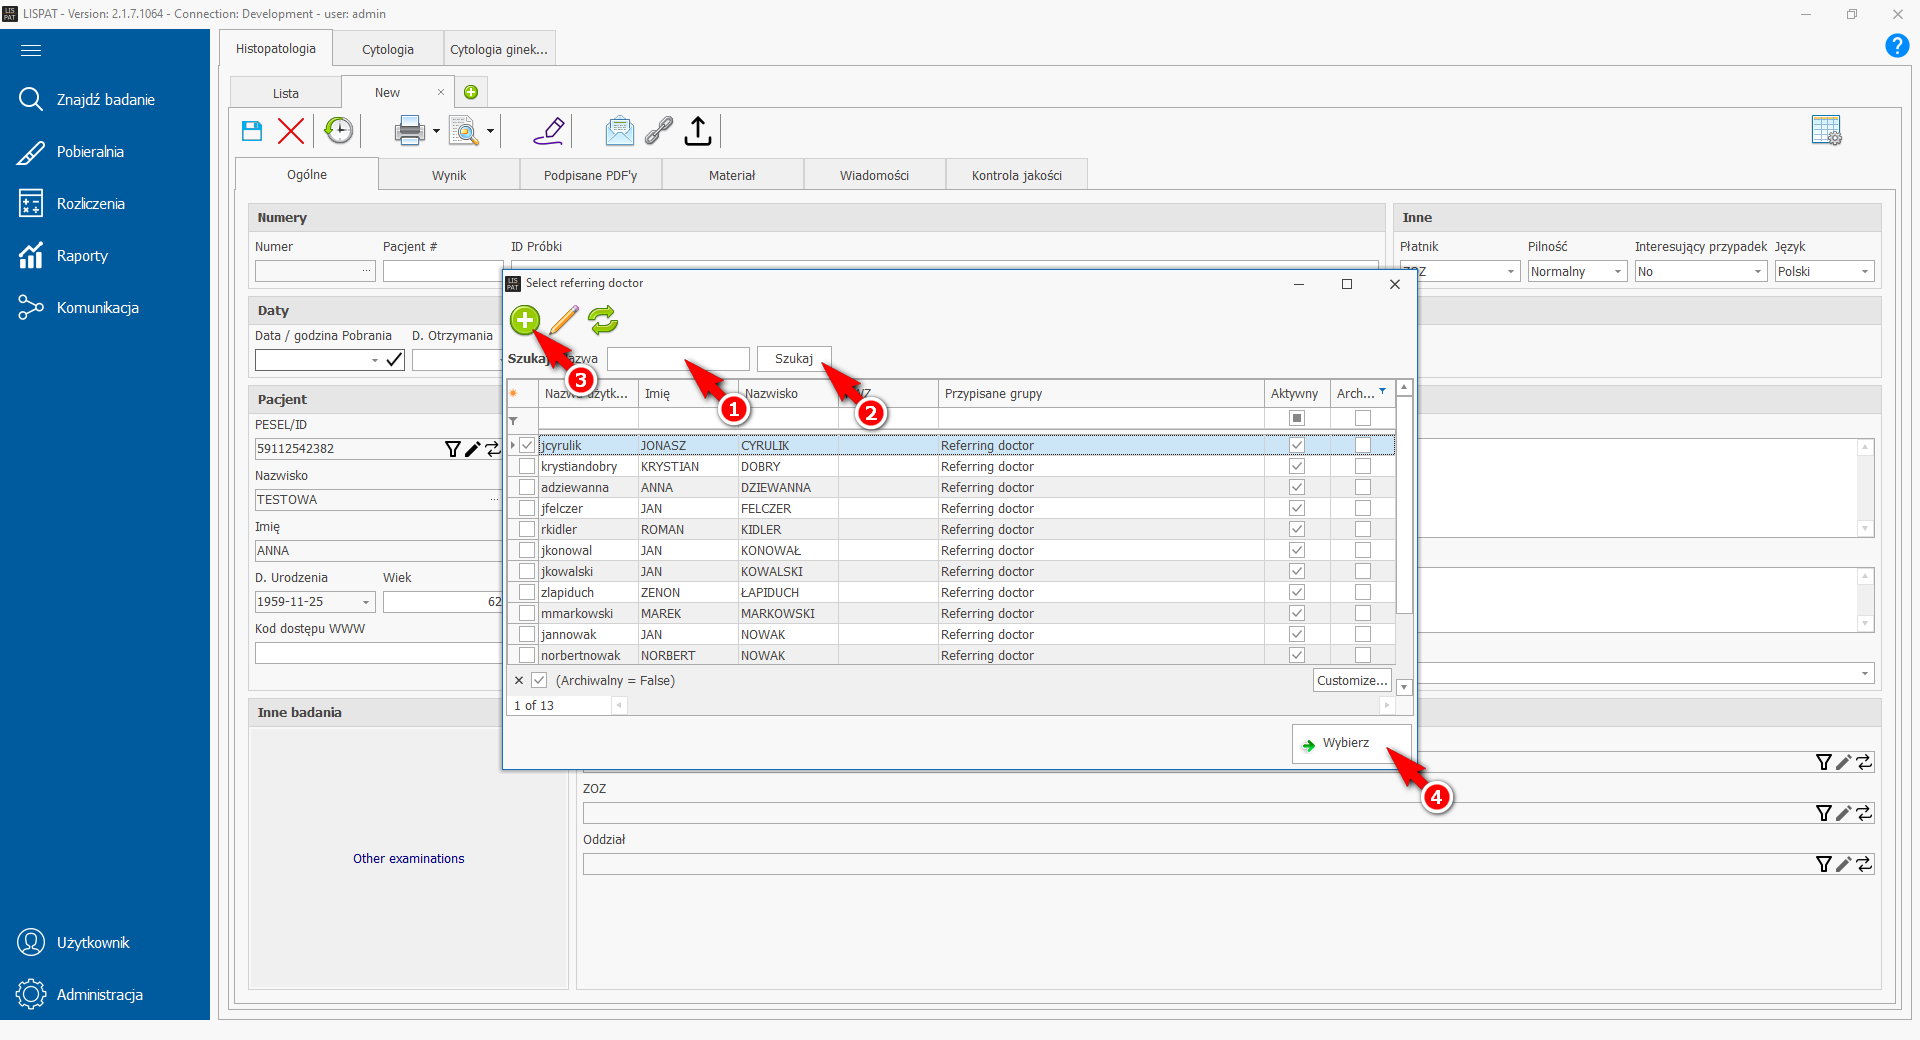Click the pencil edit icon in dialog

click(564, 320)
